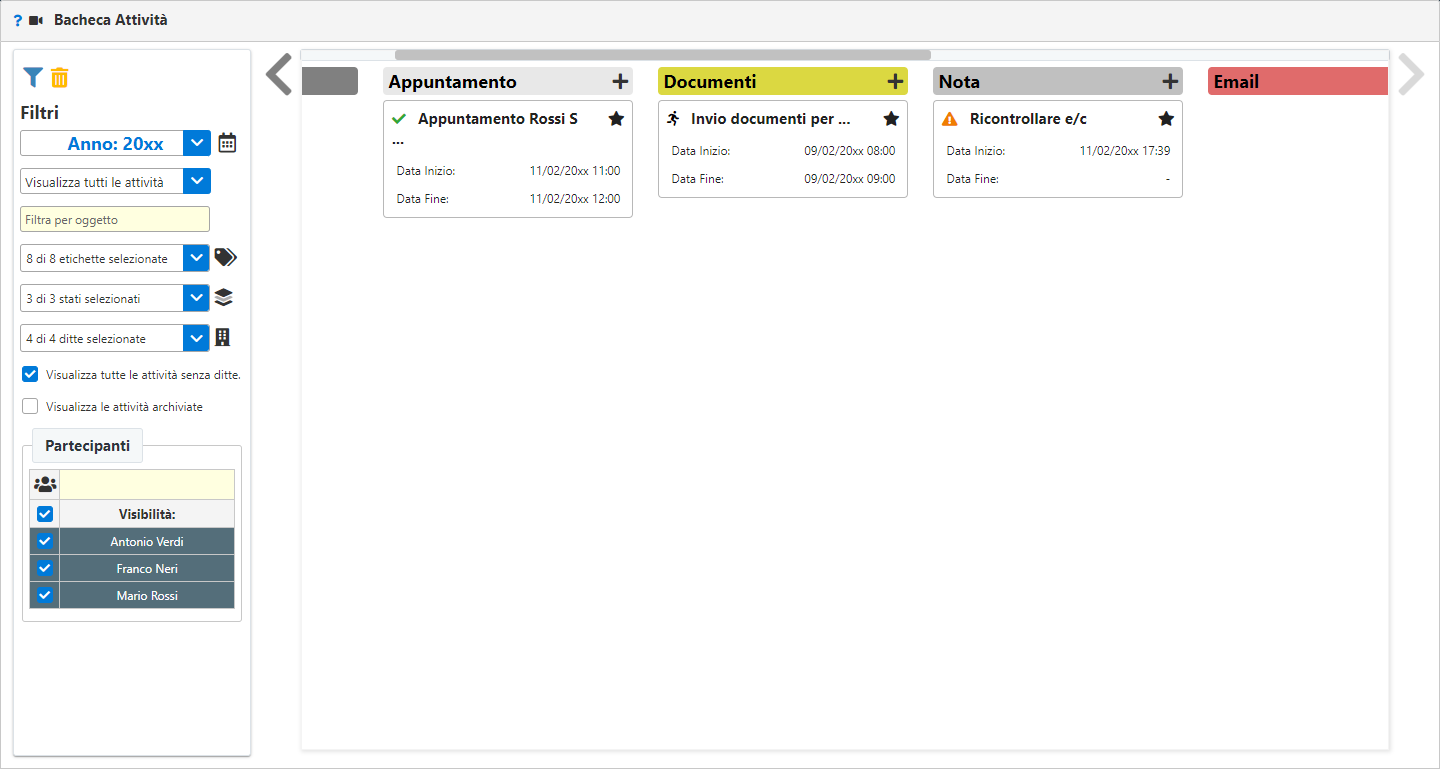Uncheck Franco Neri participant checkbox
The image size is (1440, 769).
(45, 568)
